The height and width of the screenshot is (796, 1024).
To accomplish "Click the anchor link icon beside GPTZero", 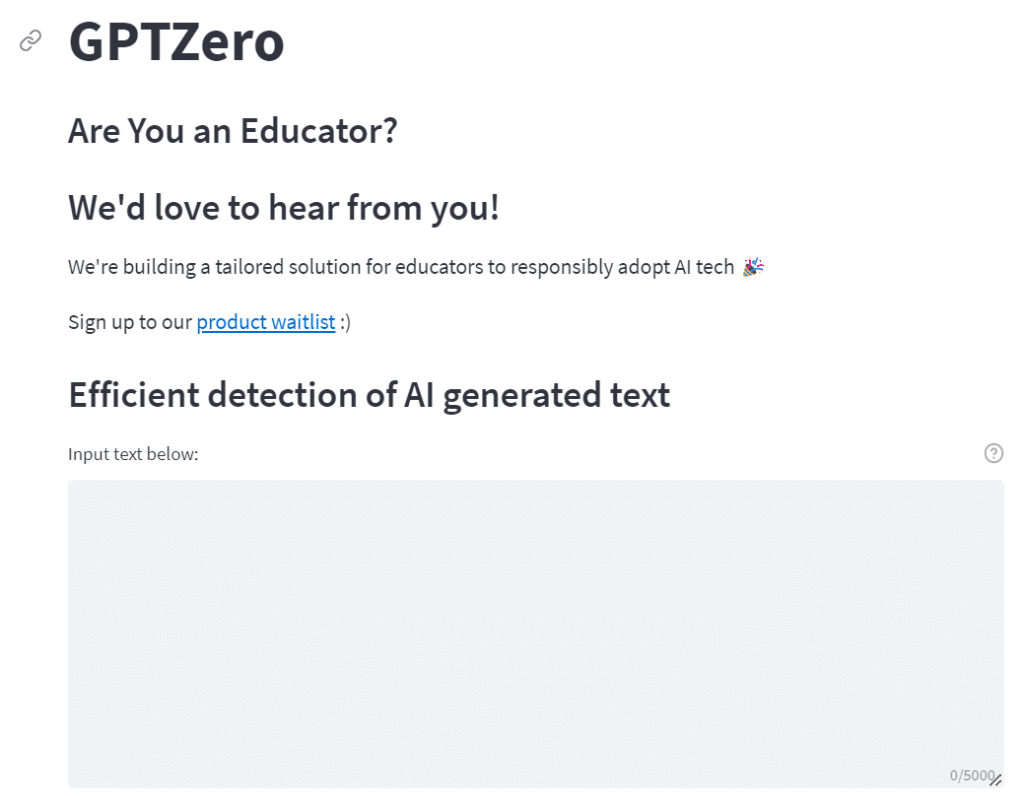I will pyautogui.click(x=31, y=41).
